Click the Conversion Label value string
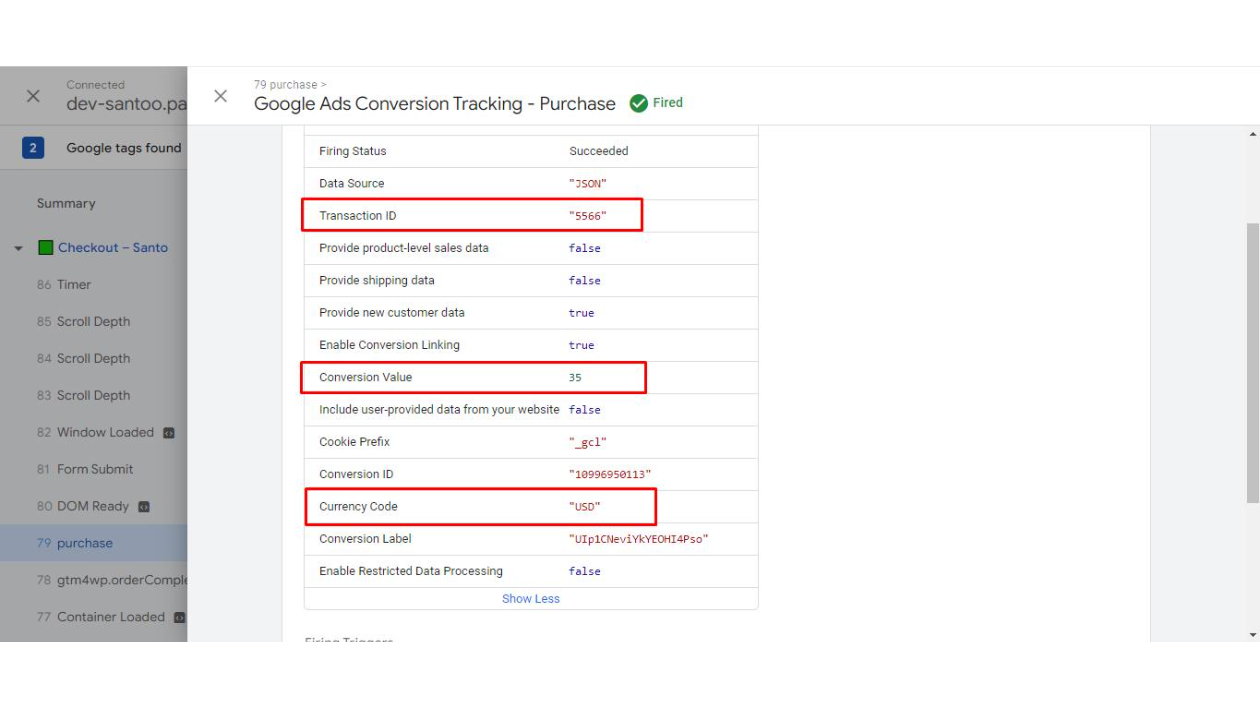 click(639, 539)
